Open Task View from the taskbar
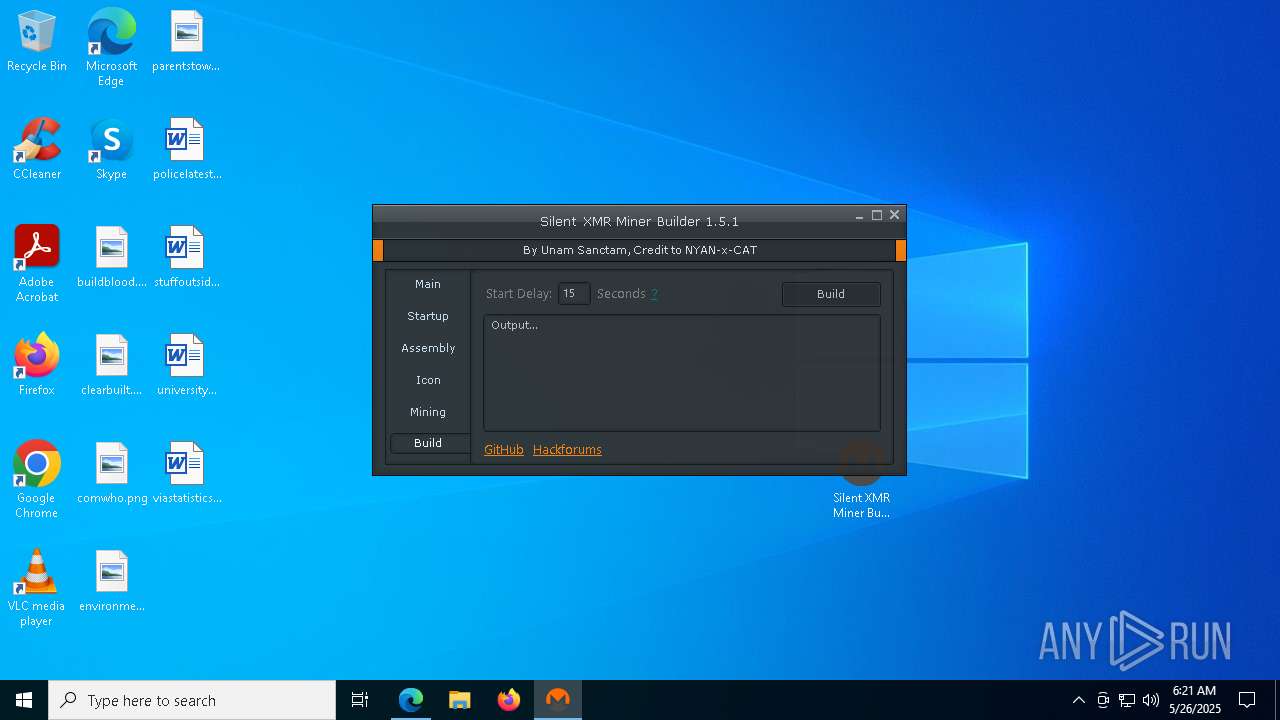Screen dimensions: 1280x720 tap(360, 700)
